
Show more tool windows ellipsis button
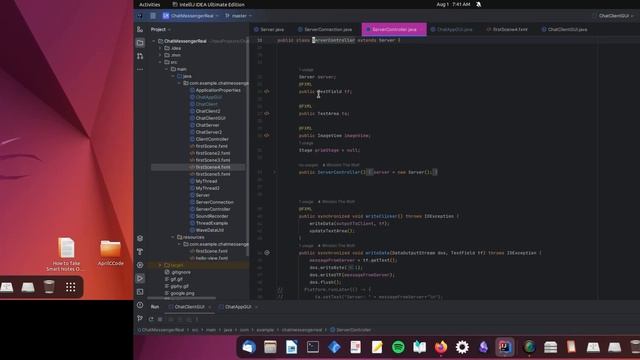pos(140,69)
